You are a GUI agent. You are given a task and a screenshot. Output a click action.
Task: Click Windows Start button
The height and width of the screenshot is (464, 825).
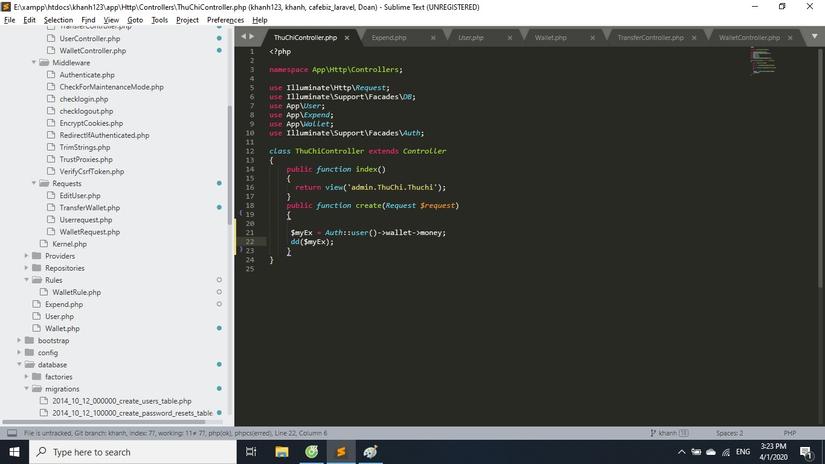14,452
